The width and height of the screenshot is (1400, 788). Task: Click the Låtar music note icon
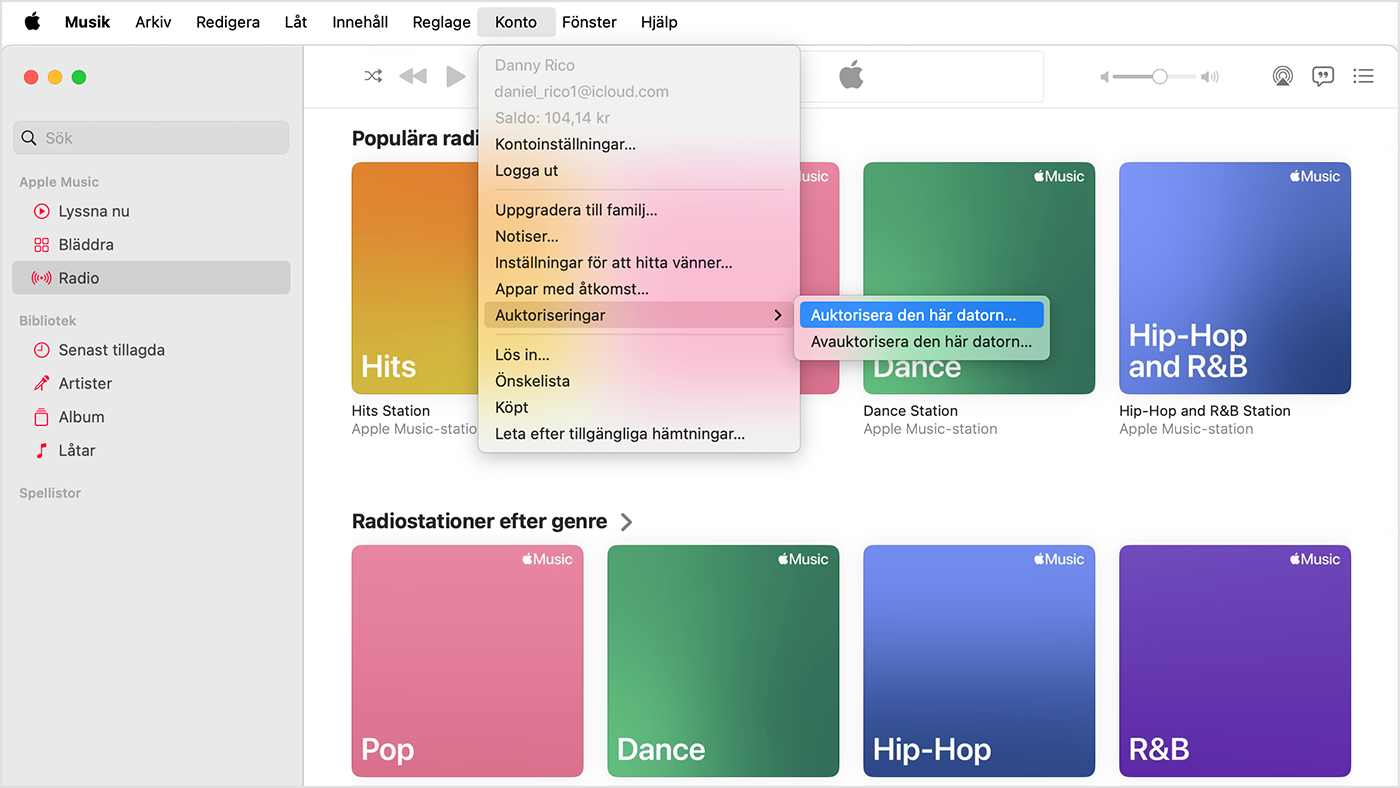click(x=41, y=450)
